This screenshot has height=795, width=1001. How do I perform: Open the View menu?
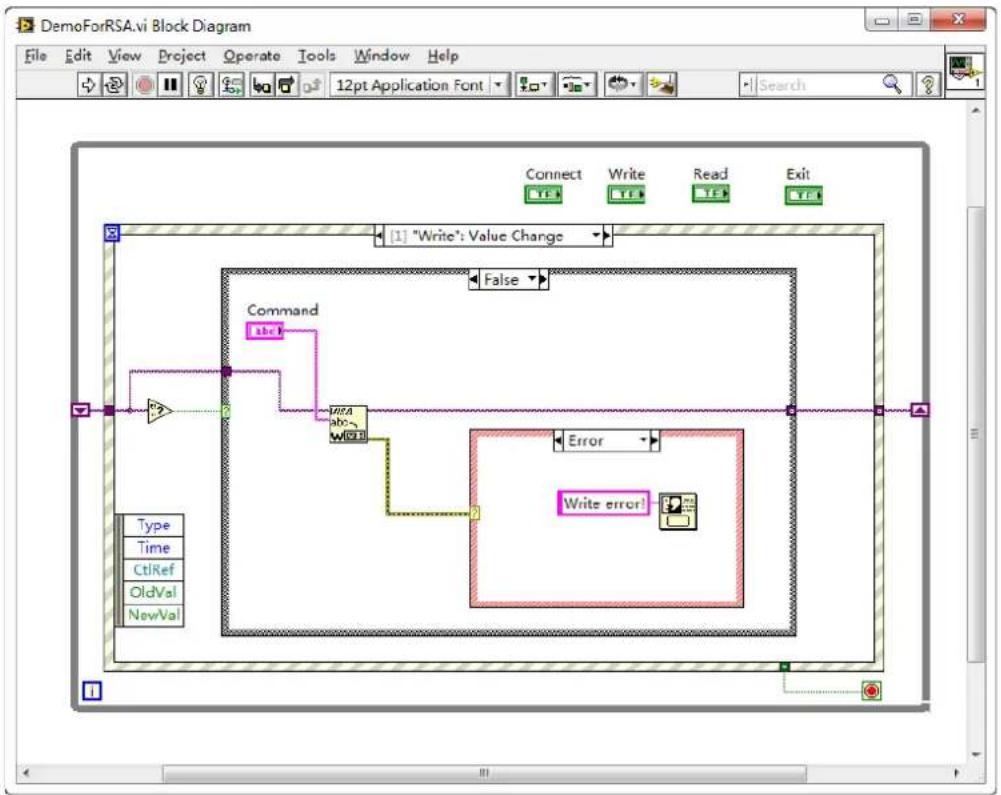point(124,56)
